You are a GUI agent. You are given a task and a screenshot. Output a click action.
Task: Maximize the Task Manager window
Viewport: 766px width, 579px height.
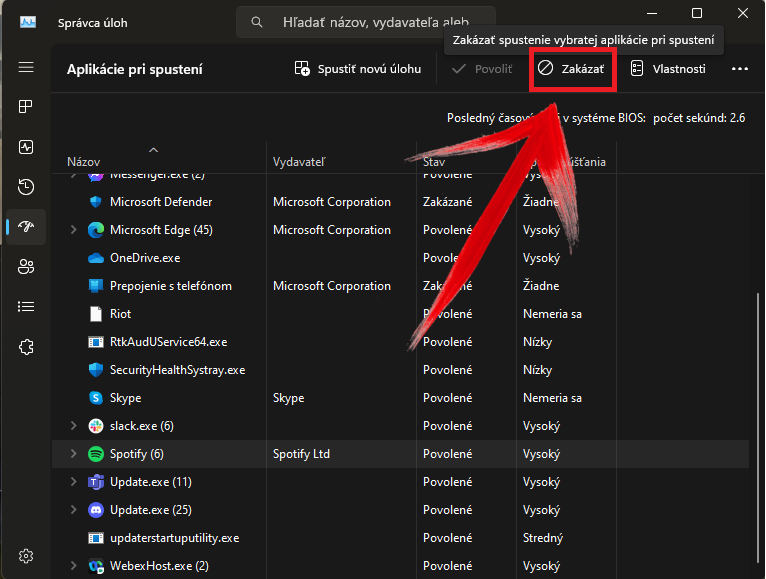click(x=697, y=13)
